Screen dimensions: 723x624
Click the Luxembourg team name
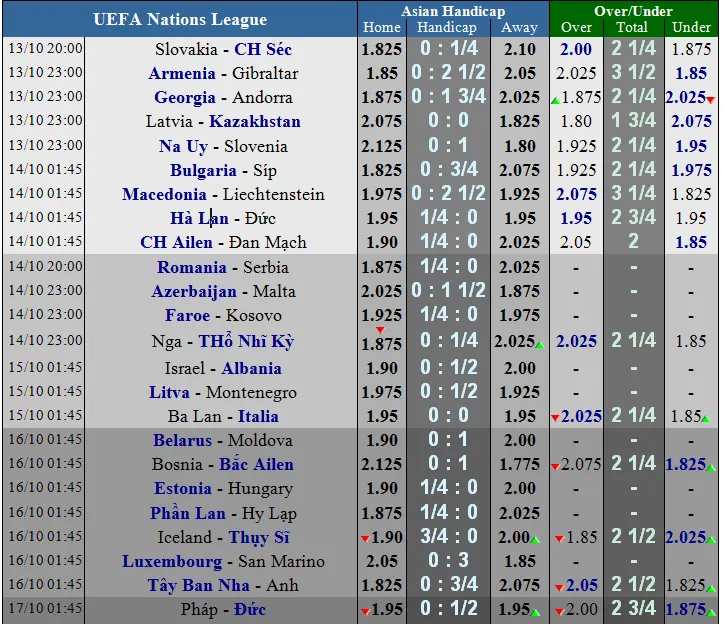(172, 561)
